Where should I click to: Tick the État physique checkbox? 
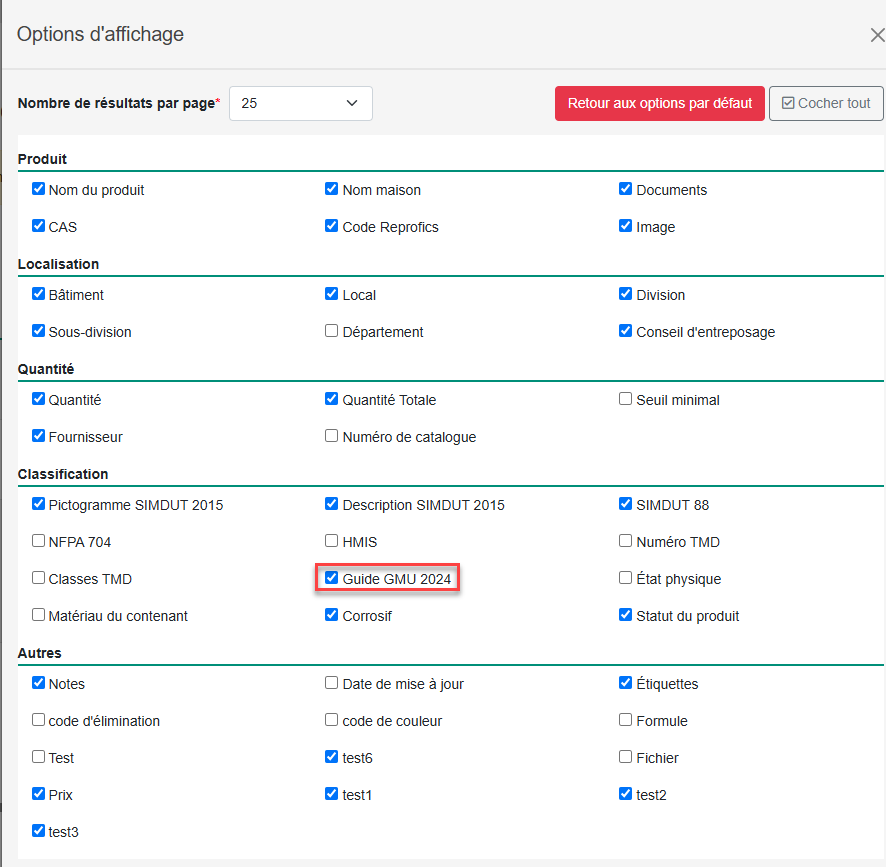(x=626, y=578)
